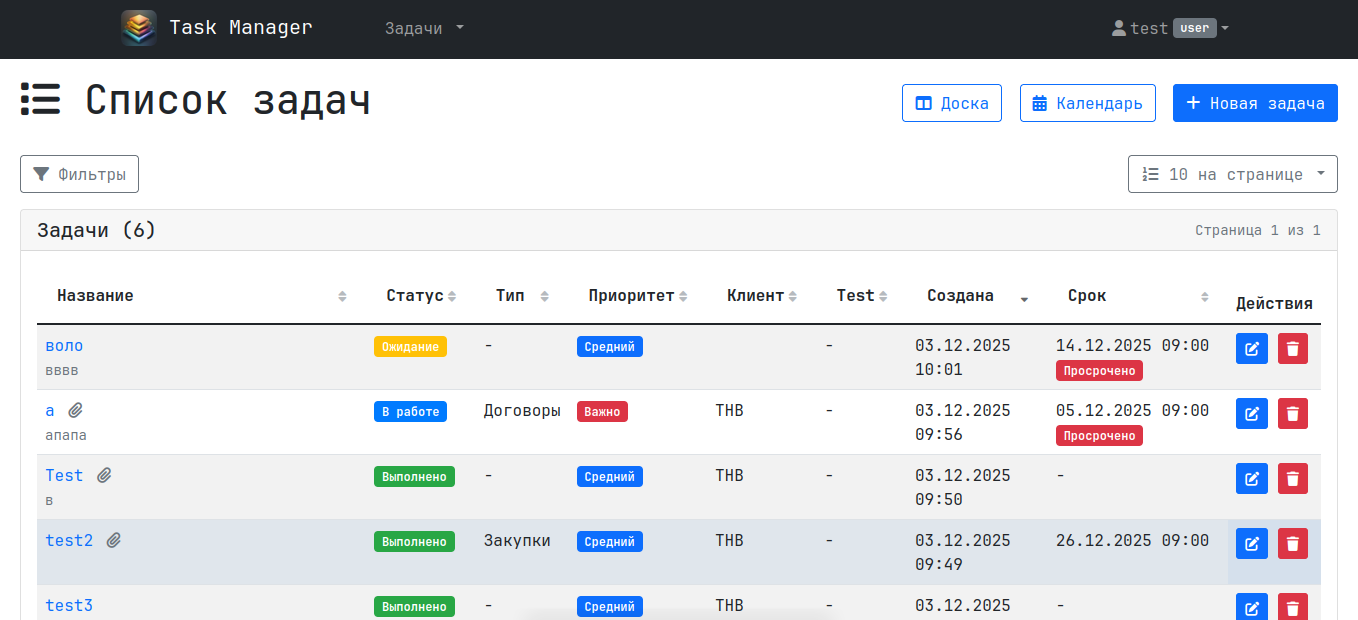The height and width of the screenshot is (620, 1358).
Task: Click the user profile icon in navbar
Action: pyautogui.click(x=1119, y=29)
